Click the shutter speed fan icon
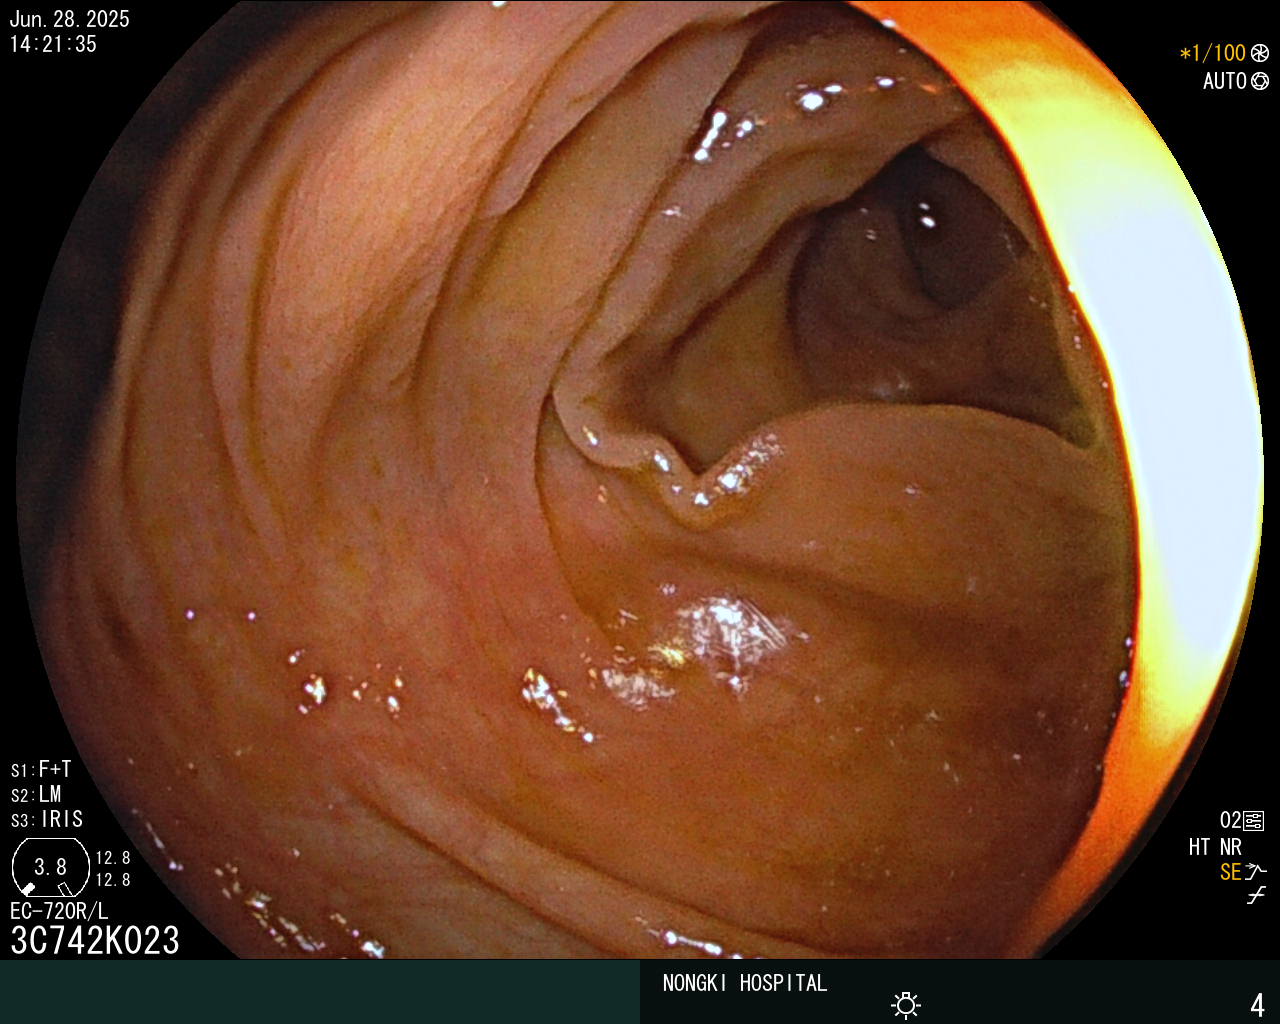The width and height of the screenshot is (1280, 1024). (1260, 53)
